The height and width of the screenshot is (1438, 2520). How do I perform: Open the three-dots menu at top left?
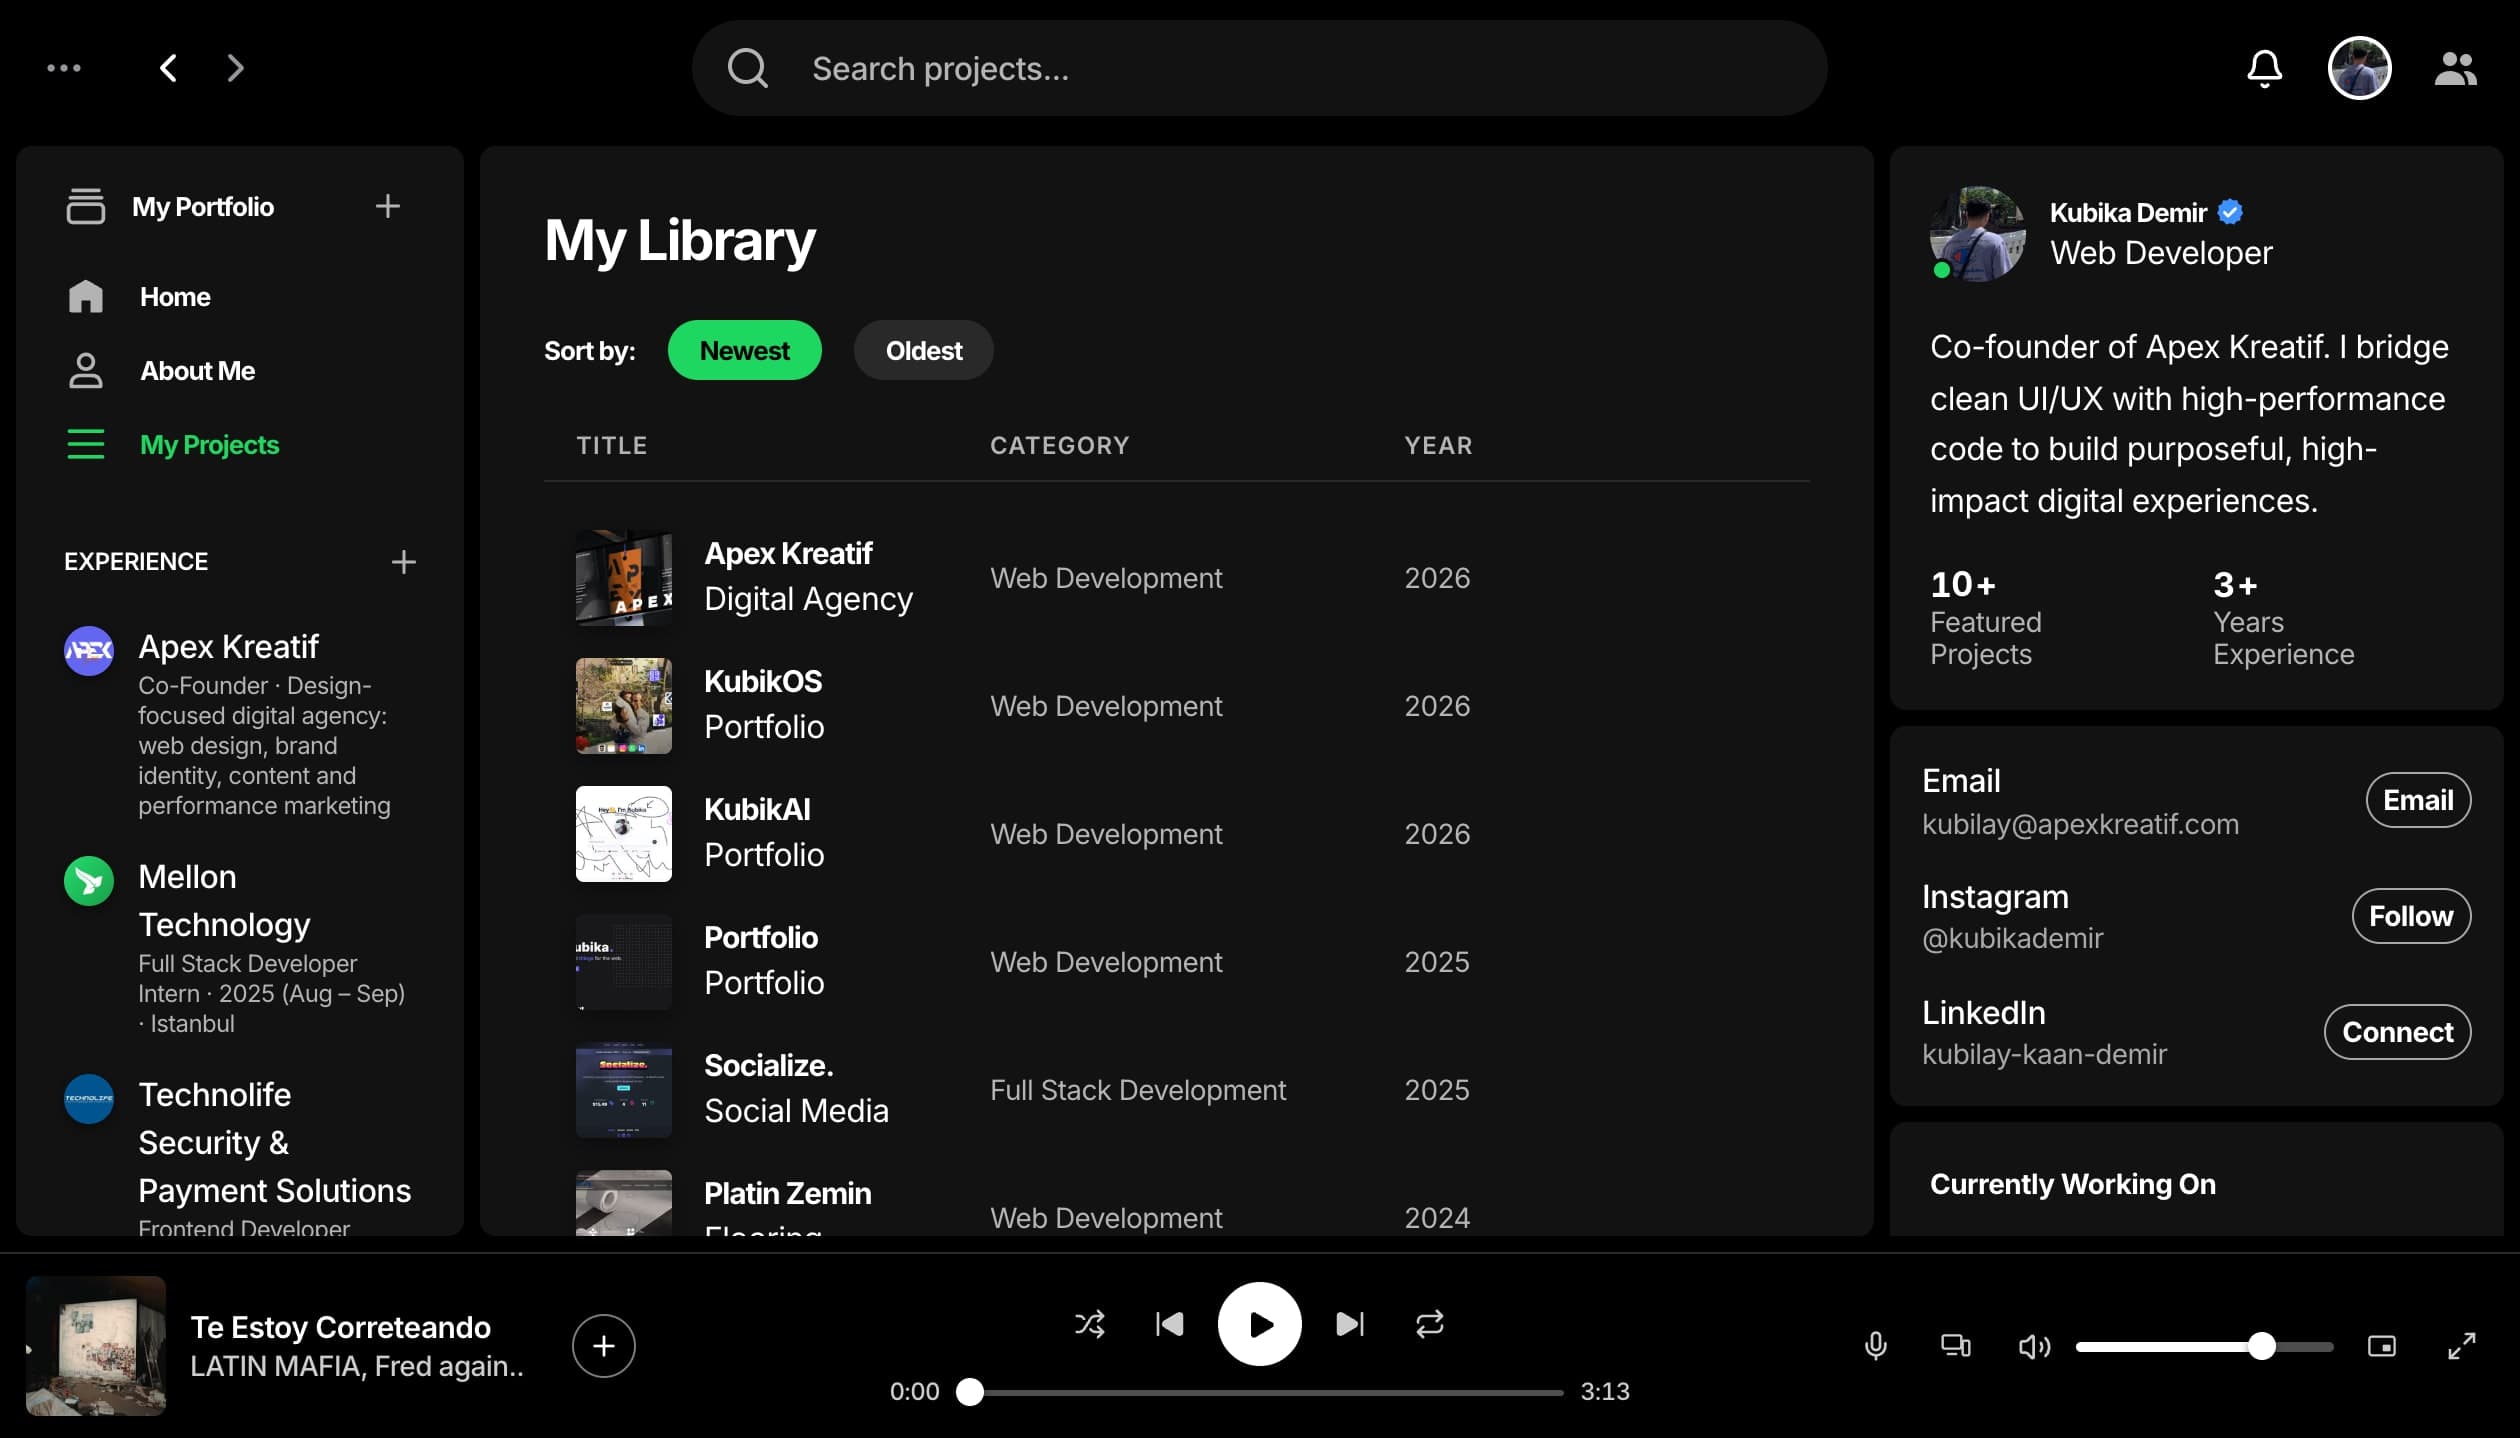pyautogui.click(x=64, y=68)
